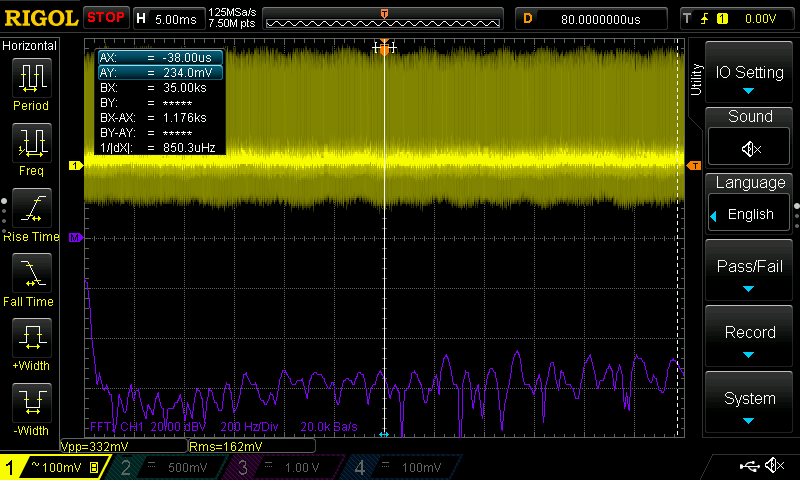Click the 5.00ms horizontal timebase field
Viewport: 800px width, 480px height.
tap(176, 18)
